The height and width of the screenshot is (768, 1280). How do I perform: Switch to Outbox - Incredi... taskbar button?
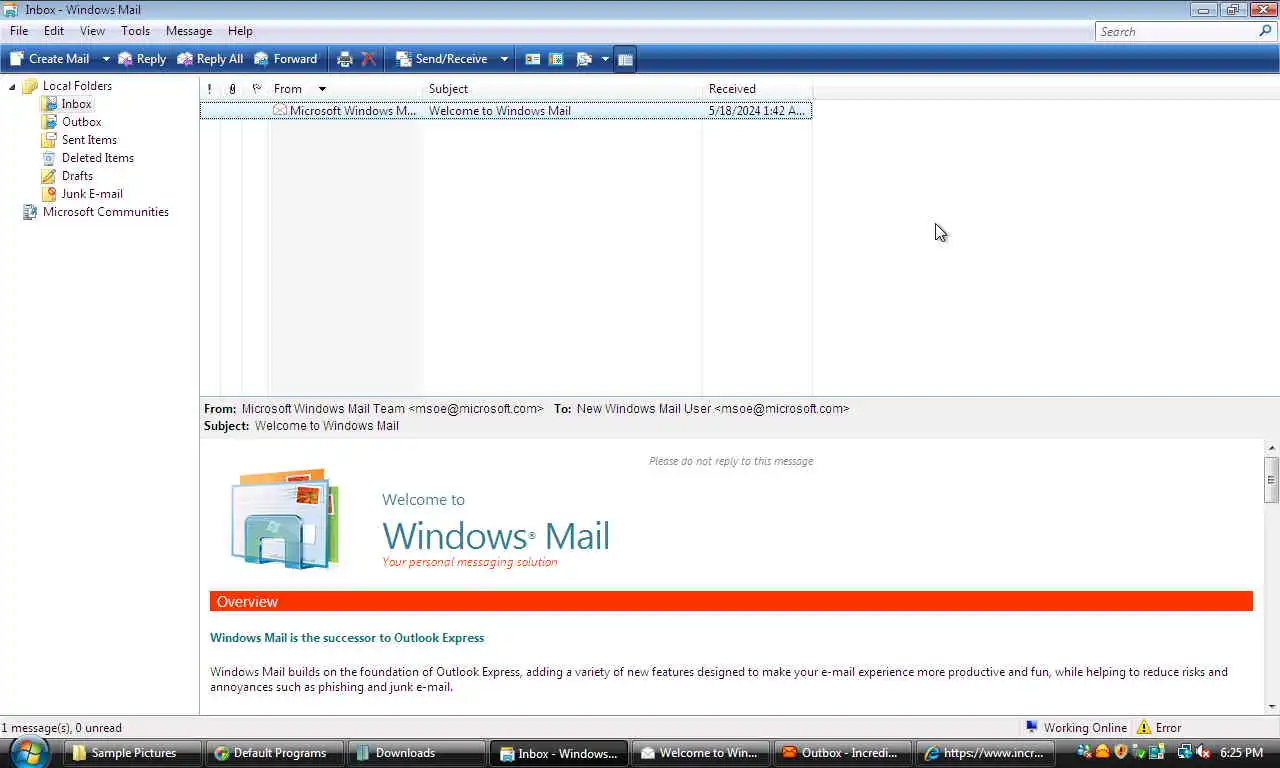[844, 753]
